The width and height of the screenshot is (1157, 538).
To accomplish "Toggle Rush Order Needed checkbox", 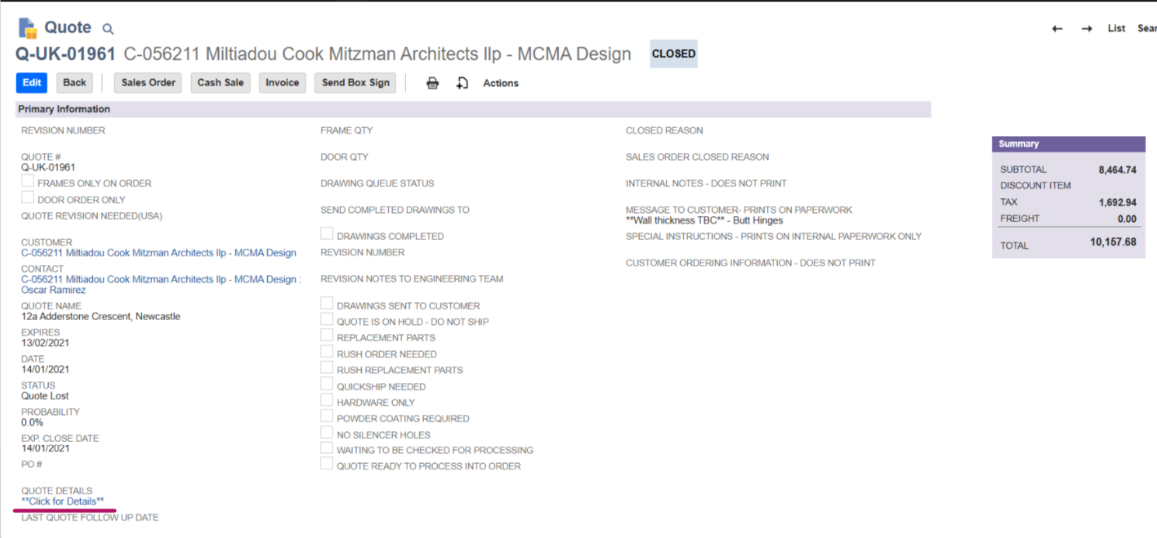I will pyautogui.click(x=327, y=353).
